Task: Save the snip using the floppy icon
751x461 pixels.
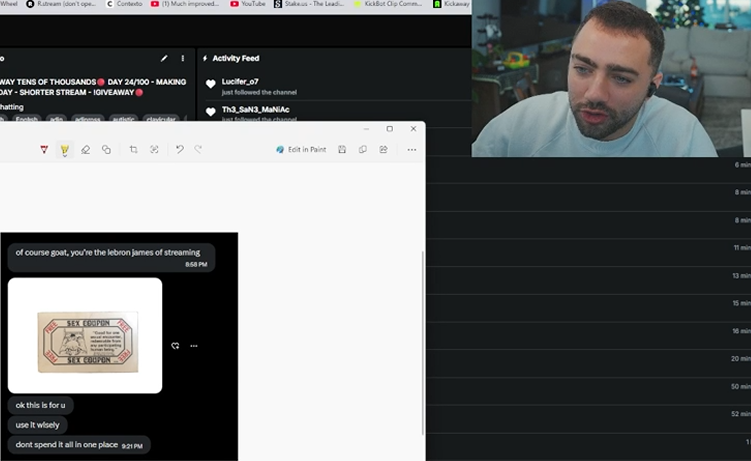Action: [342, 149]
